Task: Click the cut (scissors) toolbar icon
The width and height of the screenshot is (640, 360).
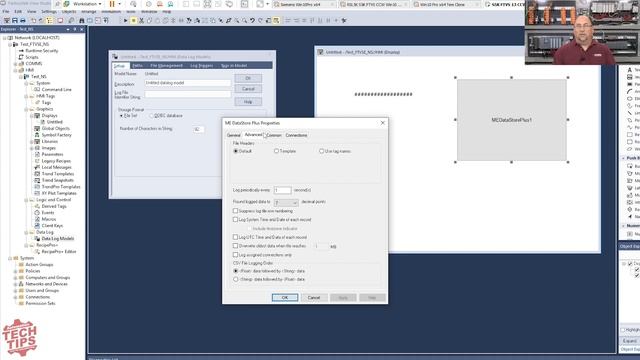Action: [x=142, y=20]
